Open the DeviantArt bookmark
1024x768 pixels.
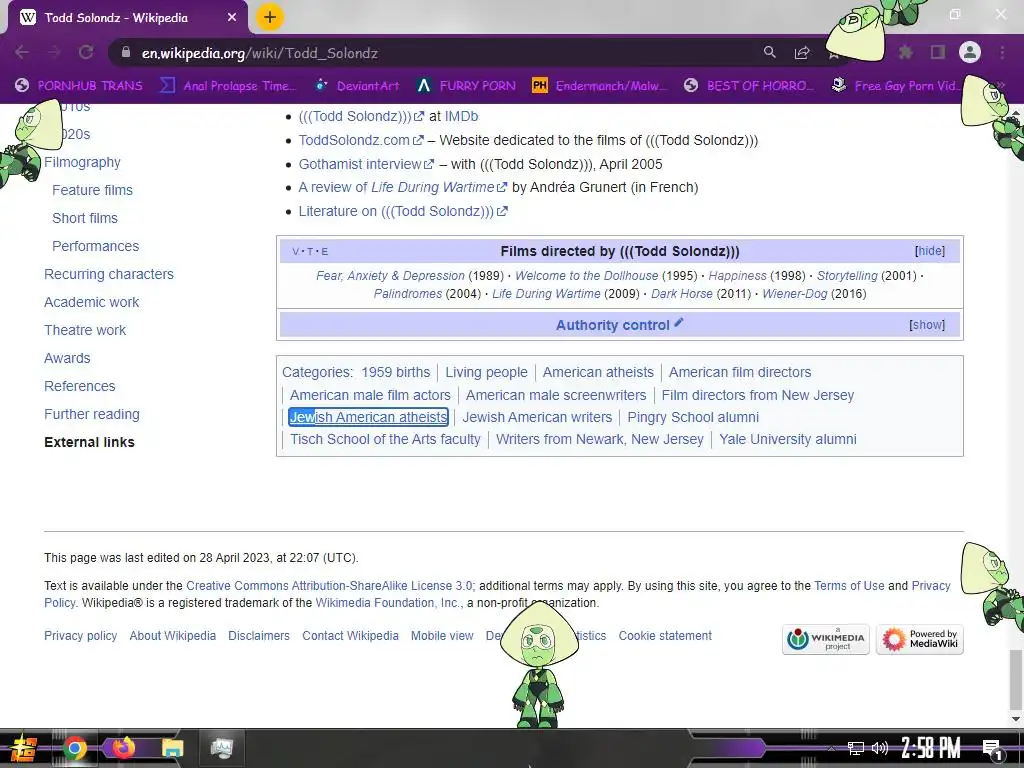coord(357,86)
